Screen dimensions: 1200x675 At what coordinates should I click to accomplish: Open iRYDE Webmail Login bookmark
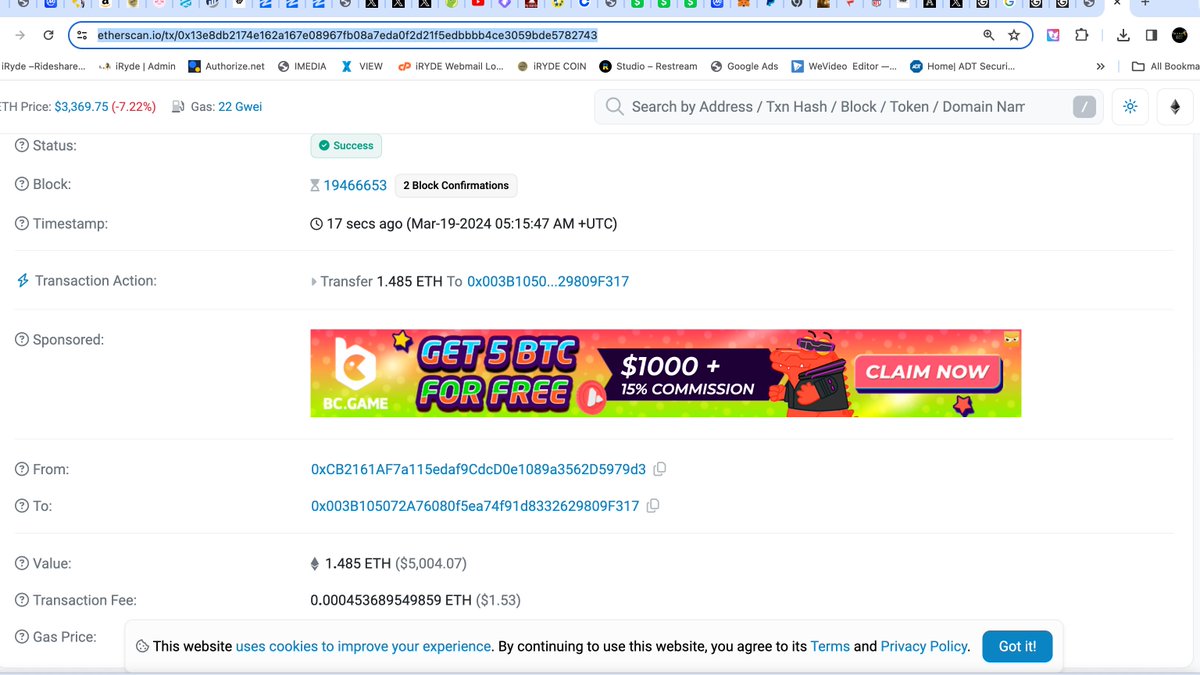[x=451, y=67]
